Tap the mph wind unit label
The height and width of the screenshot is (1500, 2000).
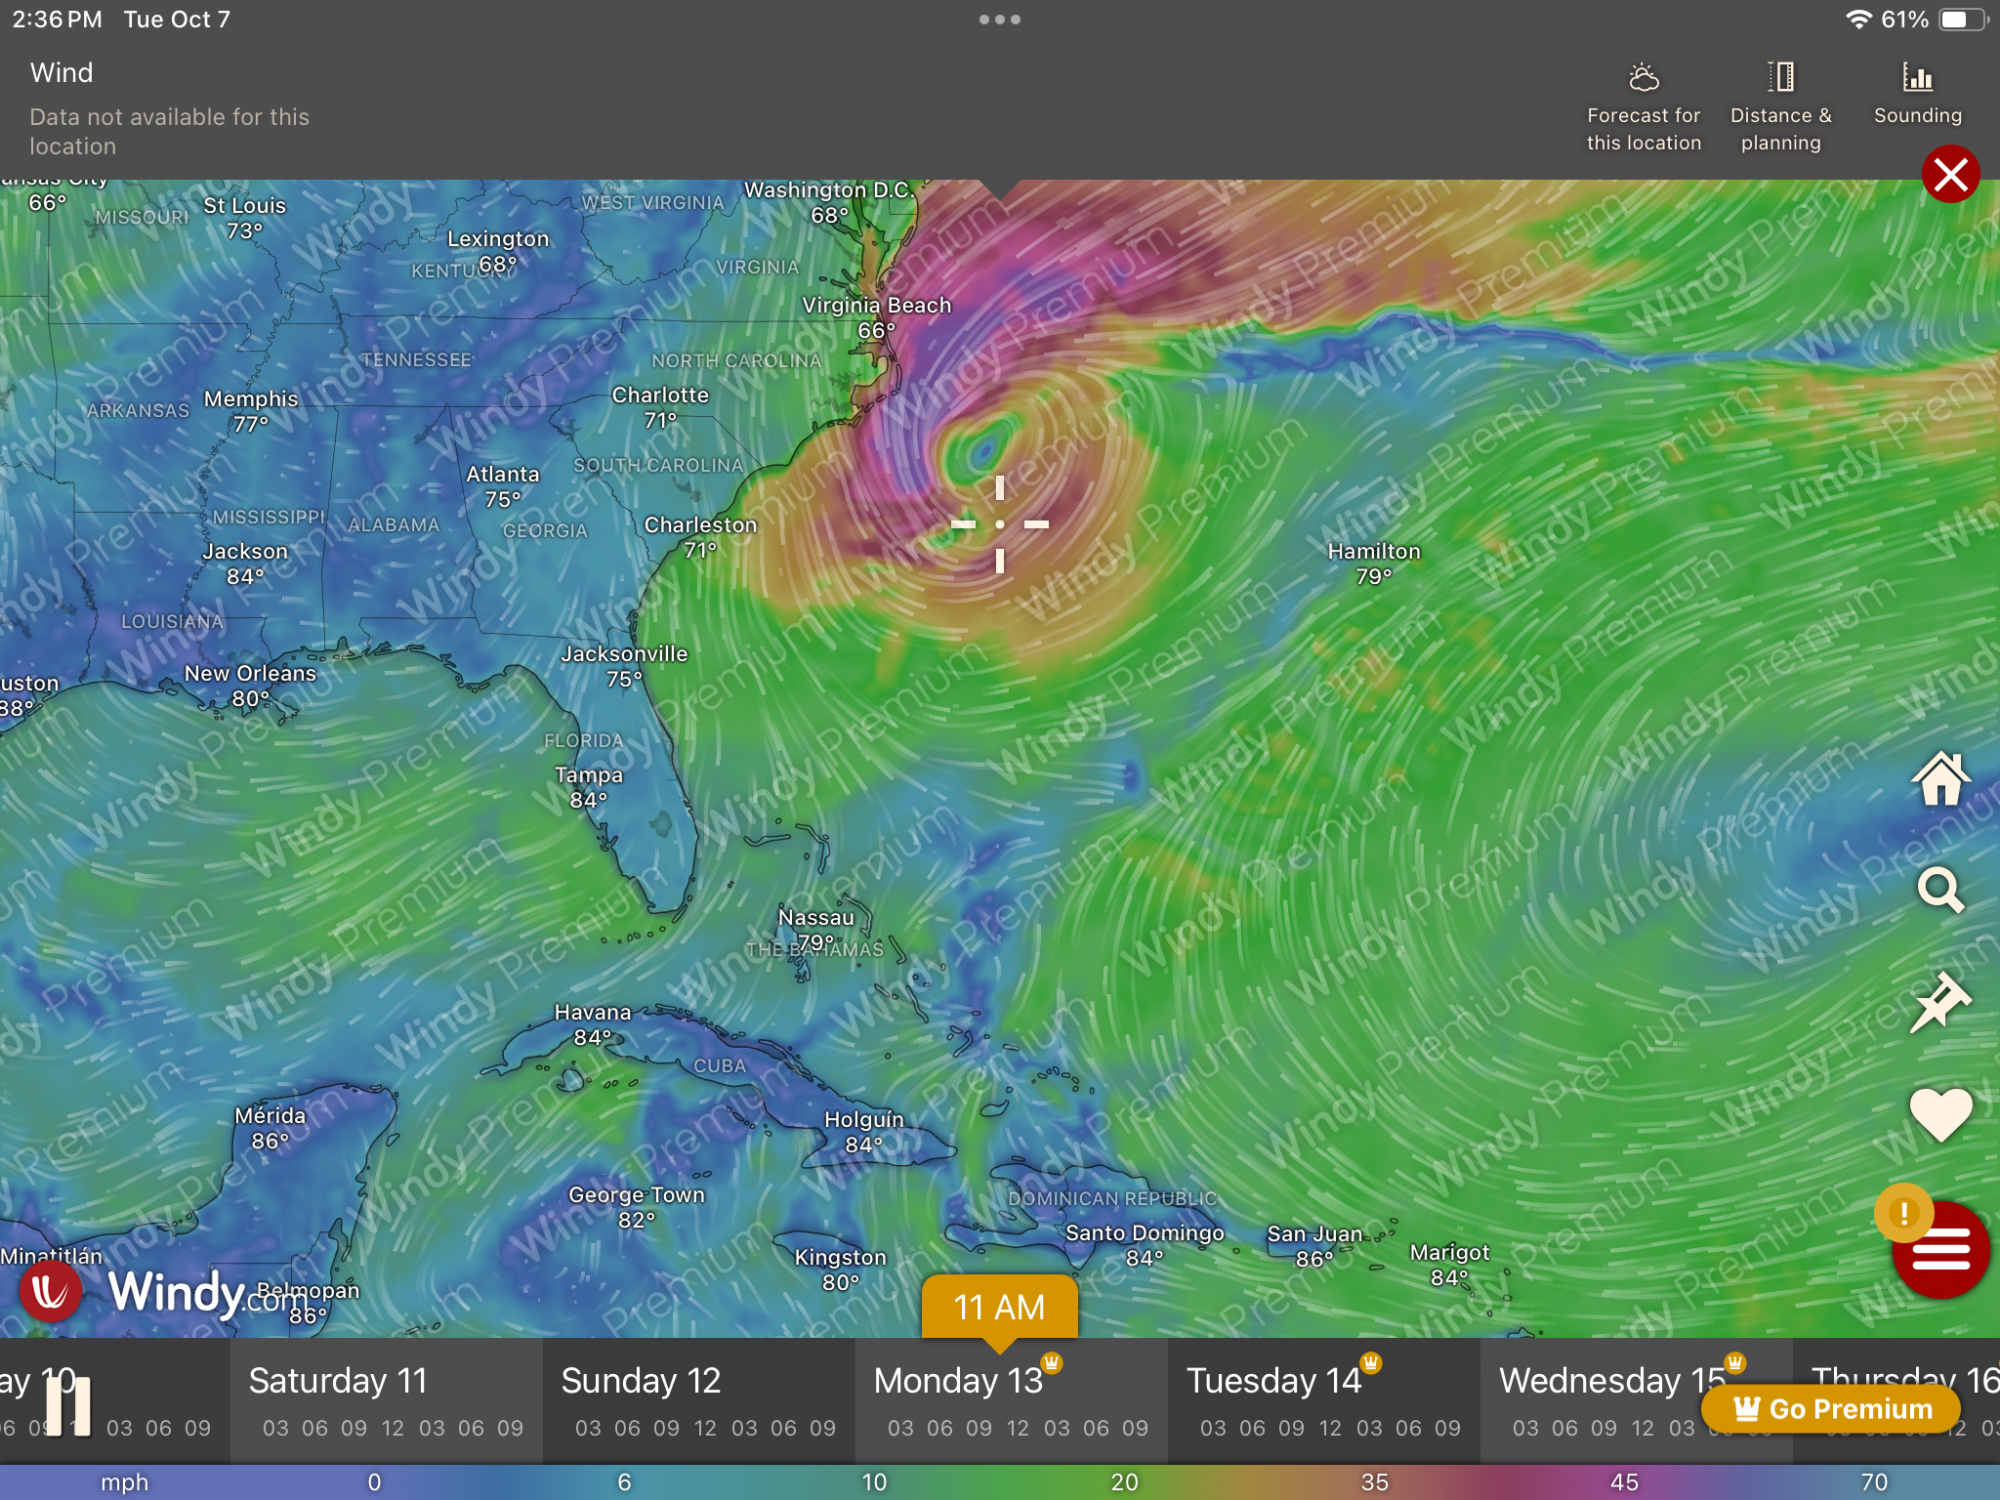click(124, 1482)
